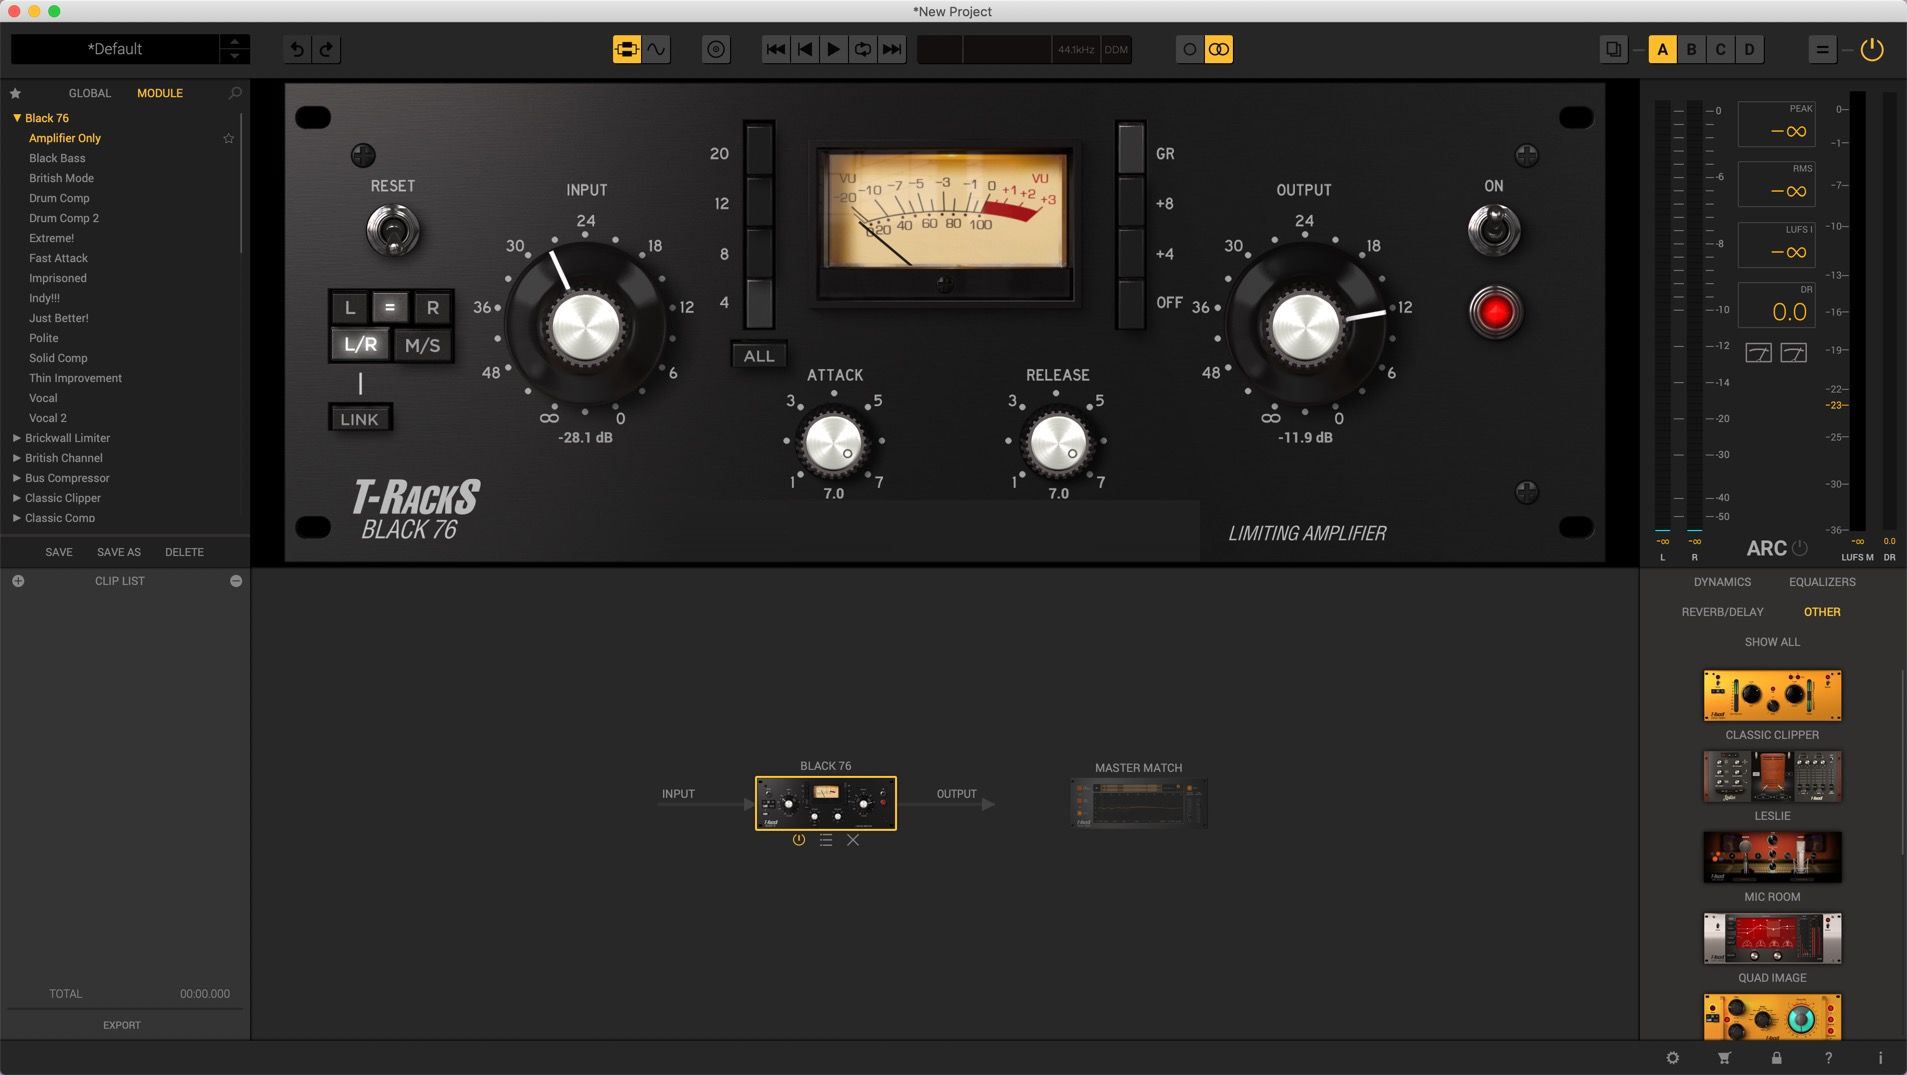Show DYNAMICS modules category
Screen dimensions: 1907x1075
pos(1722,582)
